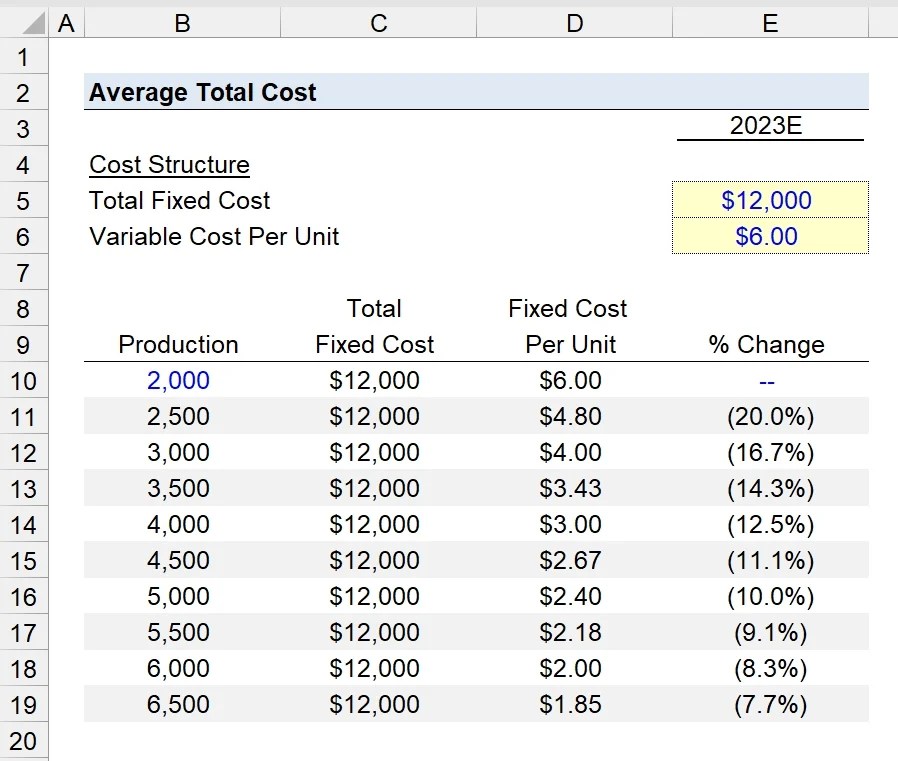Select column E header
Screen dimensions: 898x761
click(770, 23)
